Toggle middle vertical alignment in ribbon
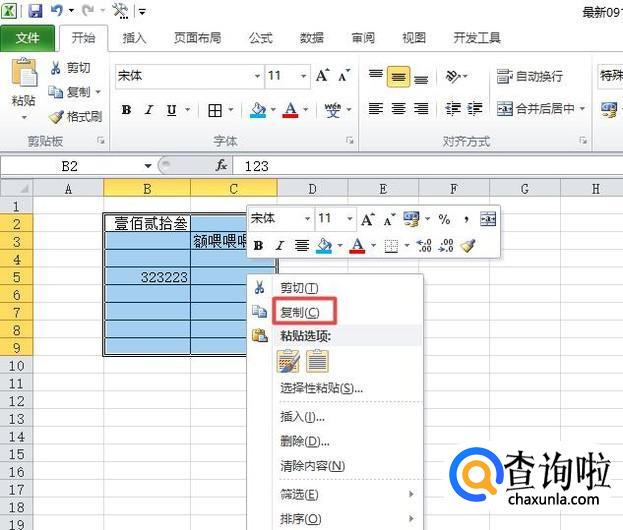 [x=398, y=77]
